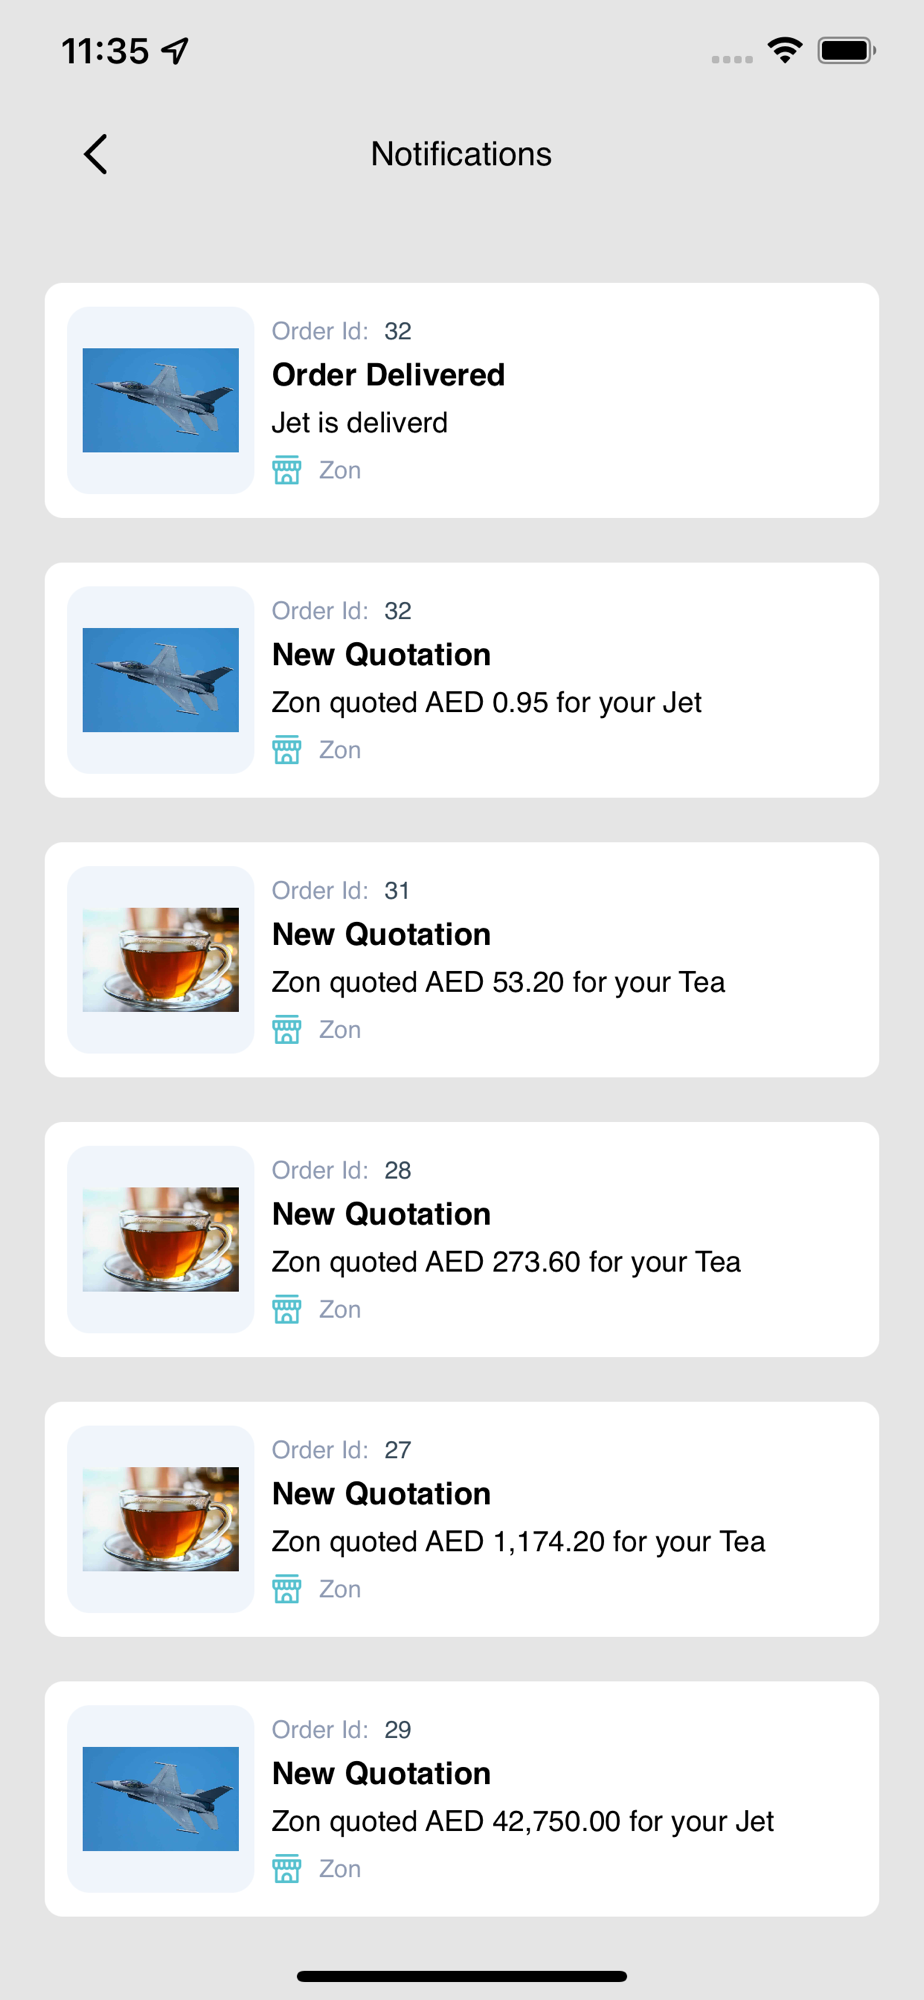The height and width of the screenshot is (2000, 924).
Task: Open the tea thumbnail for order 28
Action: pyautogui.click(x=161, y=1240)
